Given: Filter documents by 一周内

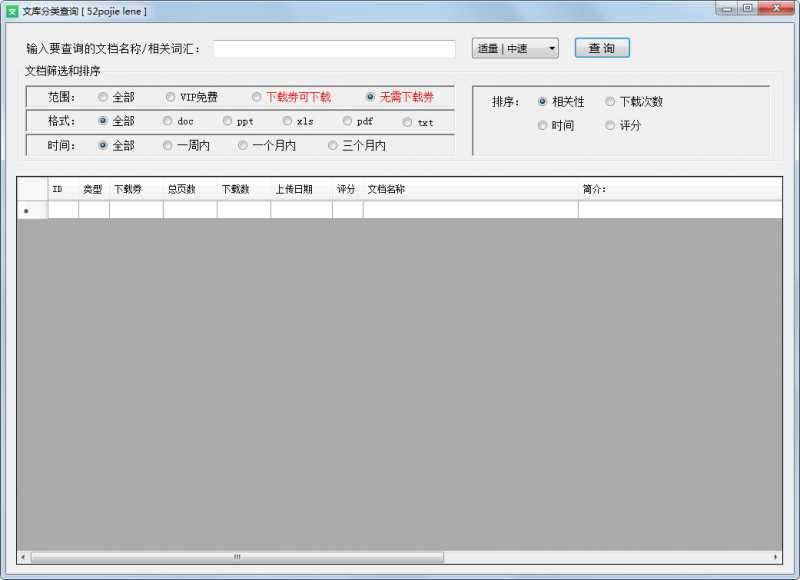Looking at the screenshot, I should [166, 145].
